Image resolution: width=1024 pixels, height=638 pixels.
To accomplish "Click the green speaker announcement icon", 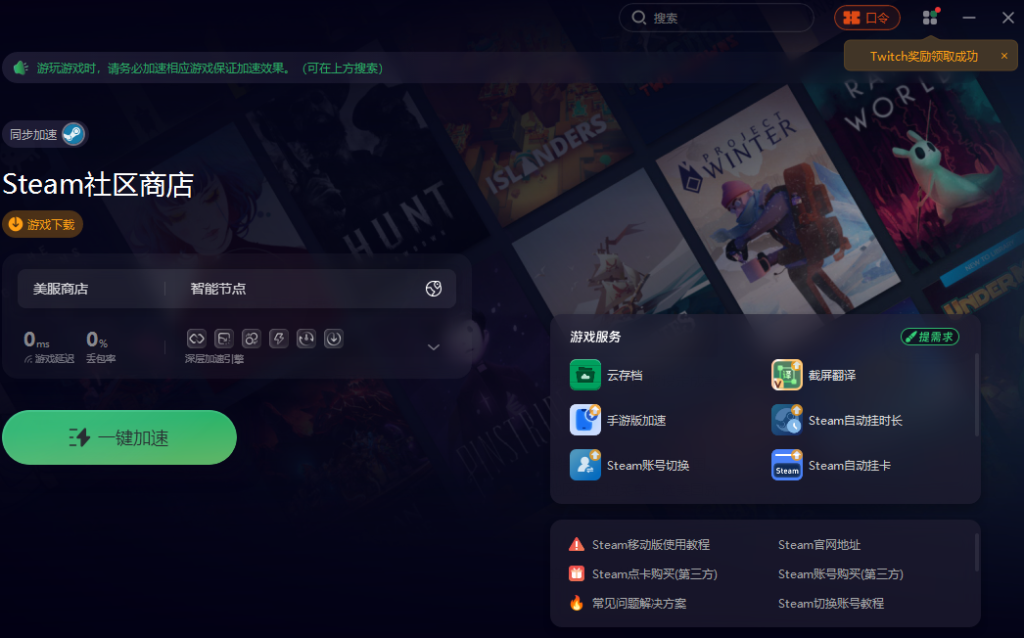I will [x=21, y=68].
